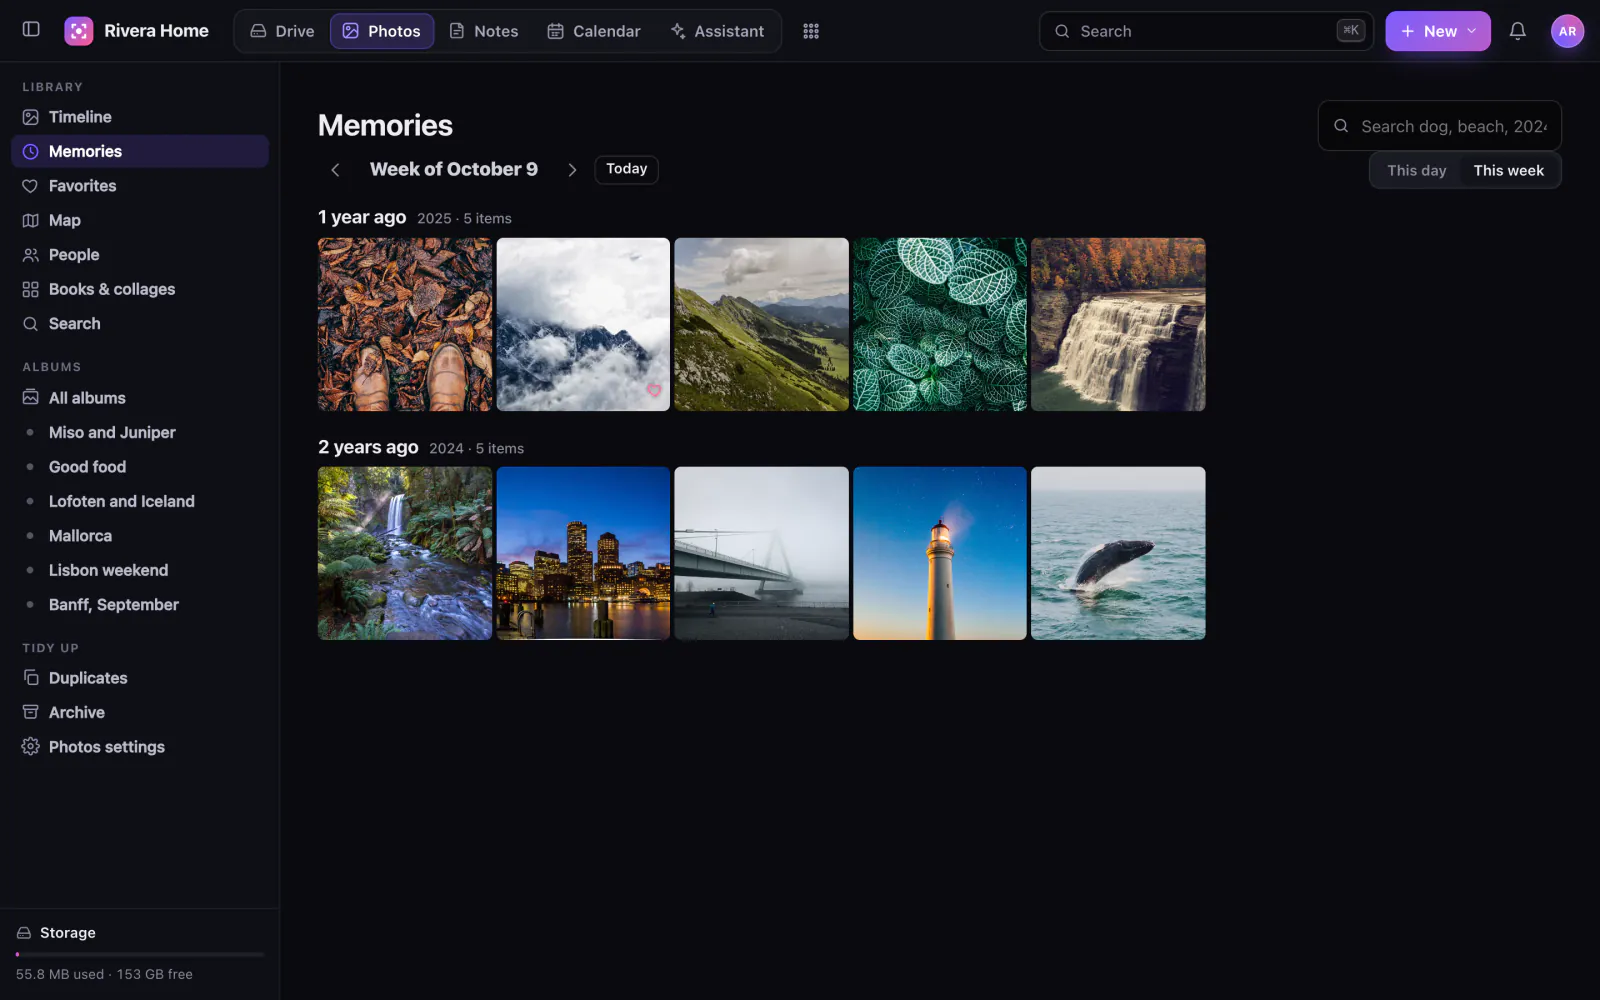This screenshot has height=1000, width=1600.
Task: Select the This week view
Action: [x=1508, y=170]
